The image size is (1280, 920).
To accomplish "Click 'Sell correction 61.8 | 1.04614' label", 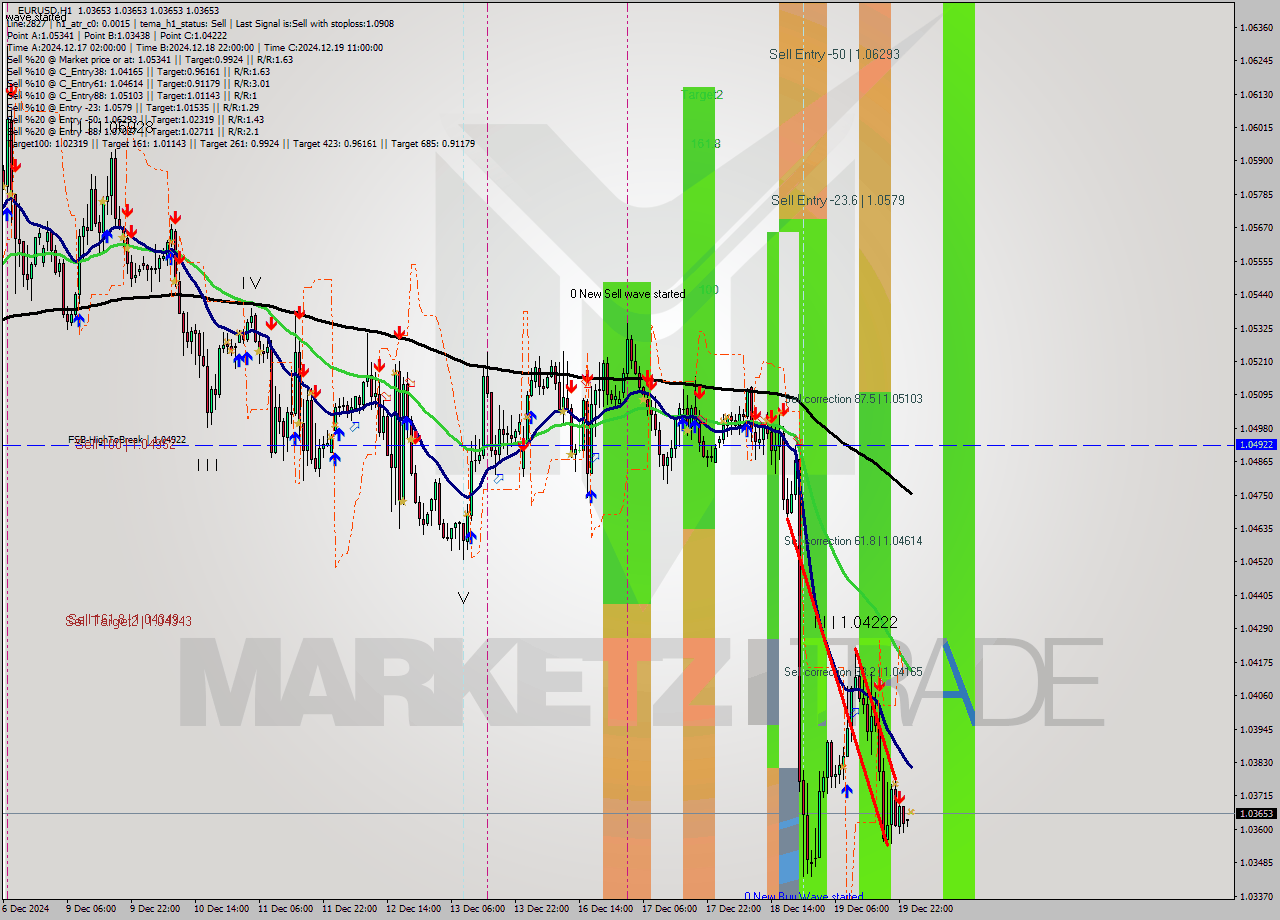I will click(853, 541).
